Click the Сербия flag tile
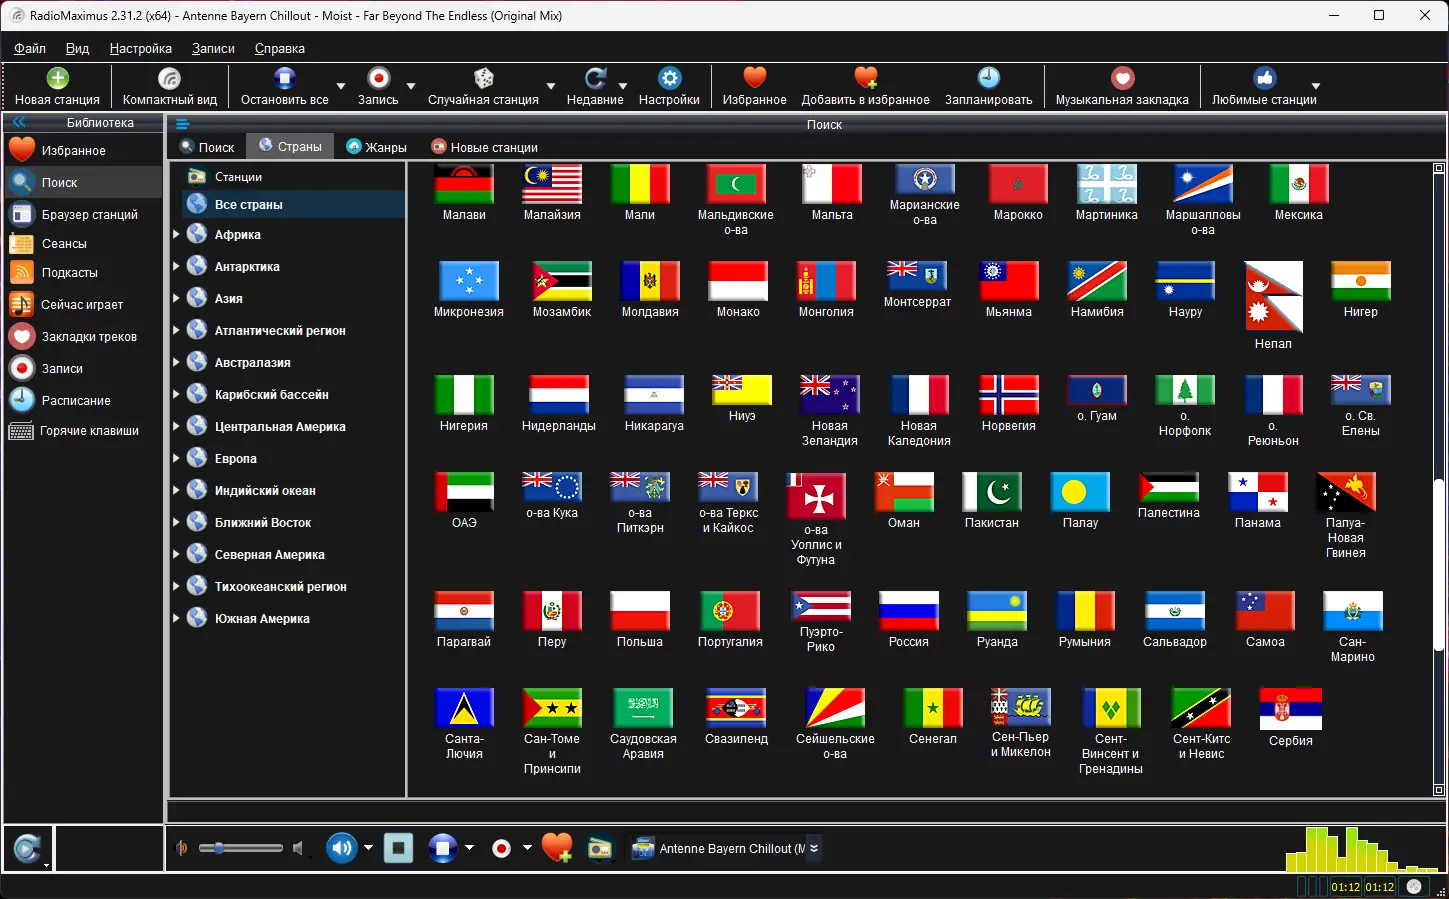 1290,718
